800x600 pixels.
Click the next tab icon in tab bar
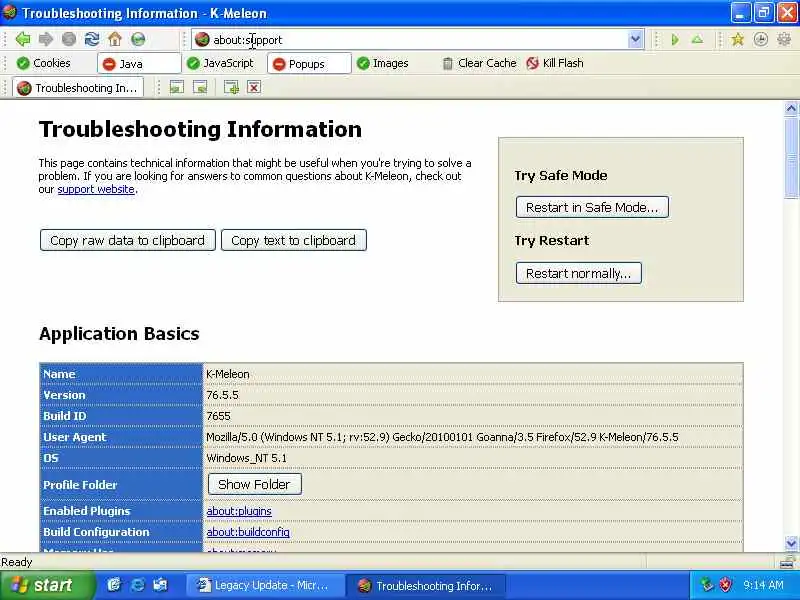[200, 87]
